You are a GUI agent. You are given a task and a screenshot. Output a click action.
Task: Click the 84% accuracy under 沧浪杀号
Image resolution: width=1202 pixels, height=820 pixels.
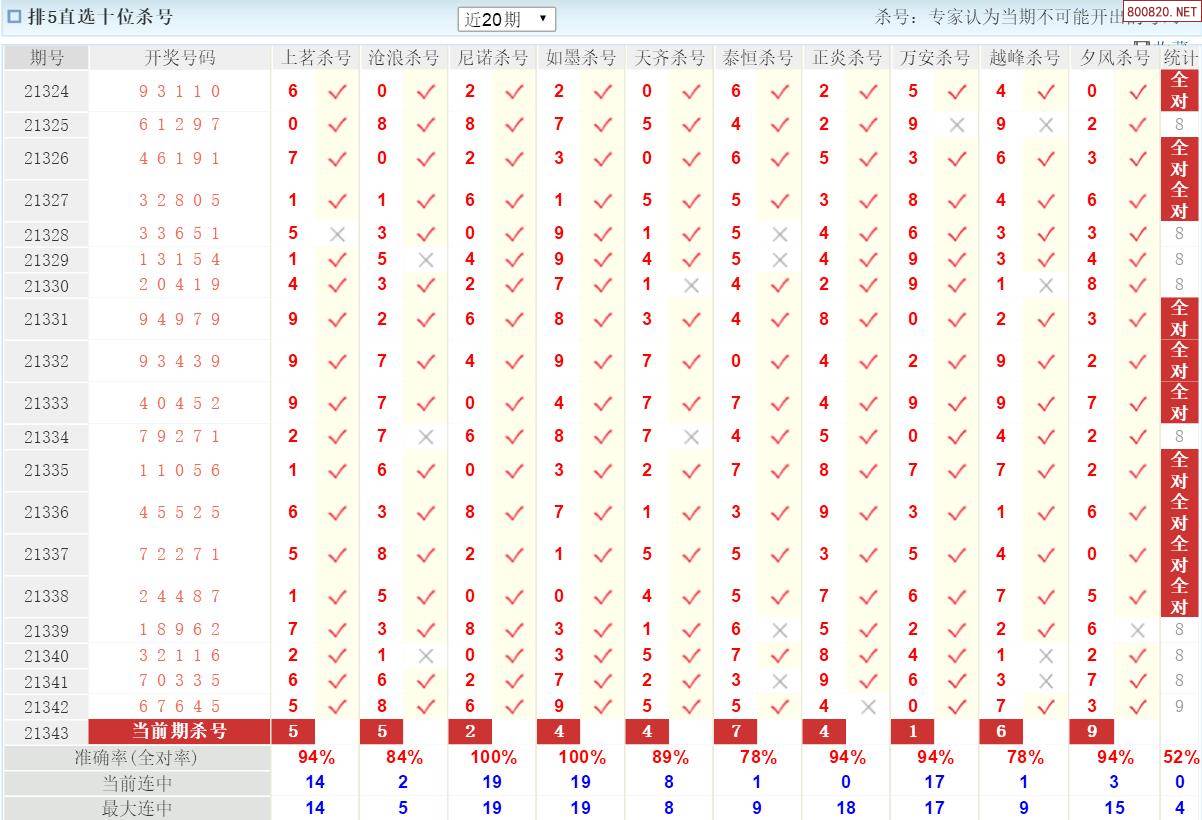coord(404,758)
